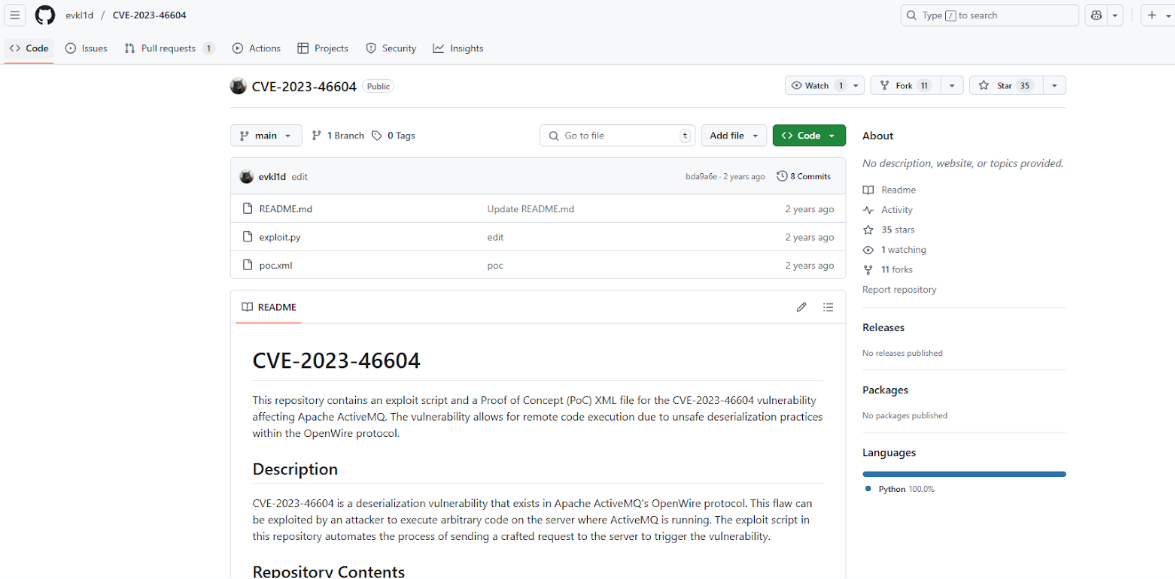Open the Actions tab
The image size is (1175, 579).
256,48
